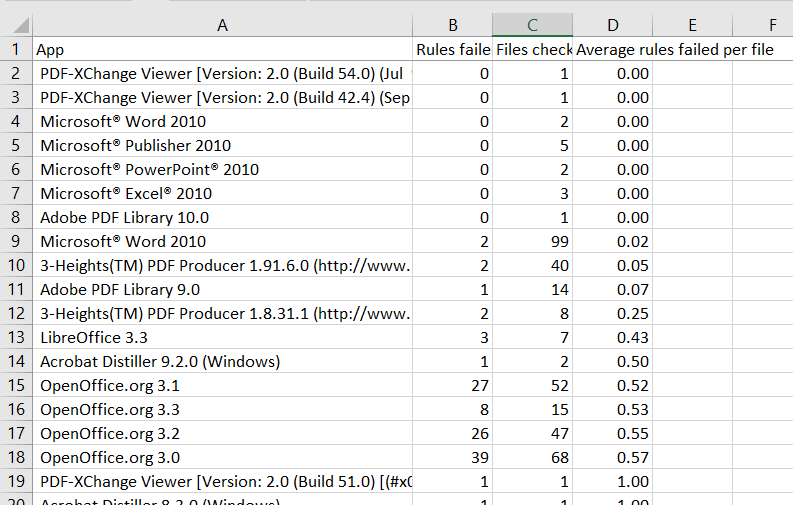Click the 'Rules faile' header cell

[453, 49]
